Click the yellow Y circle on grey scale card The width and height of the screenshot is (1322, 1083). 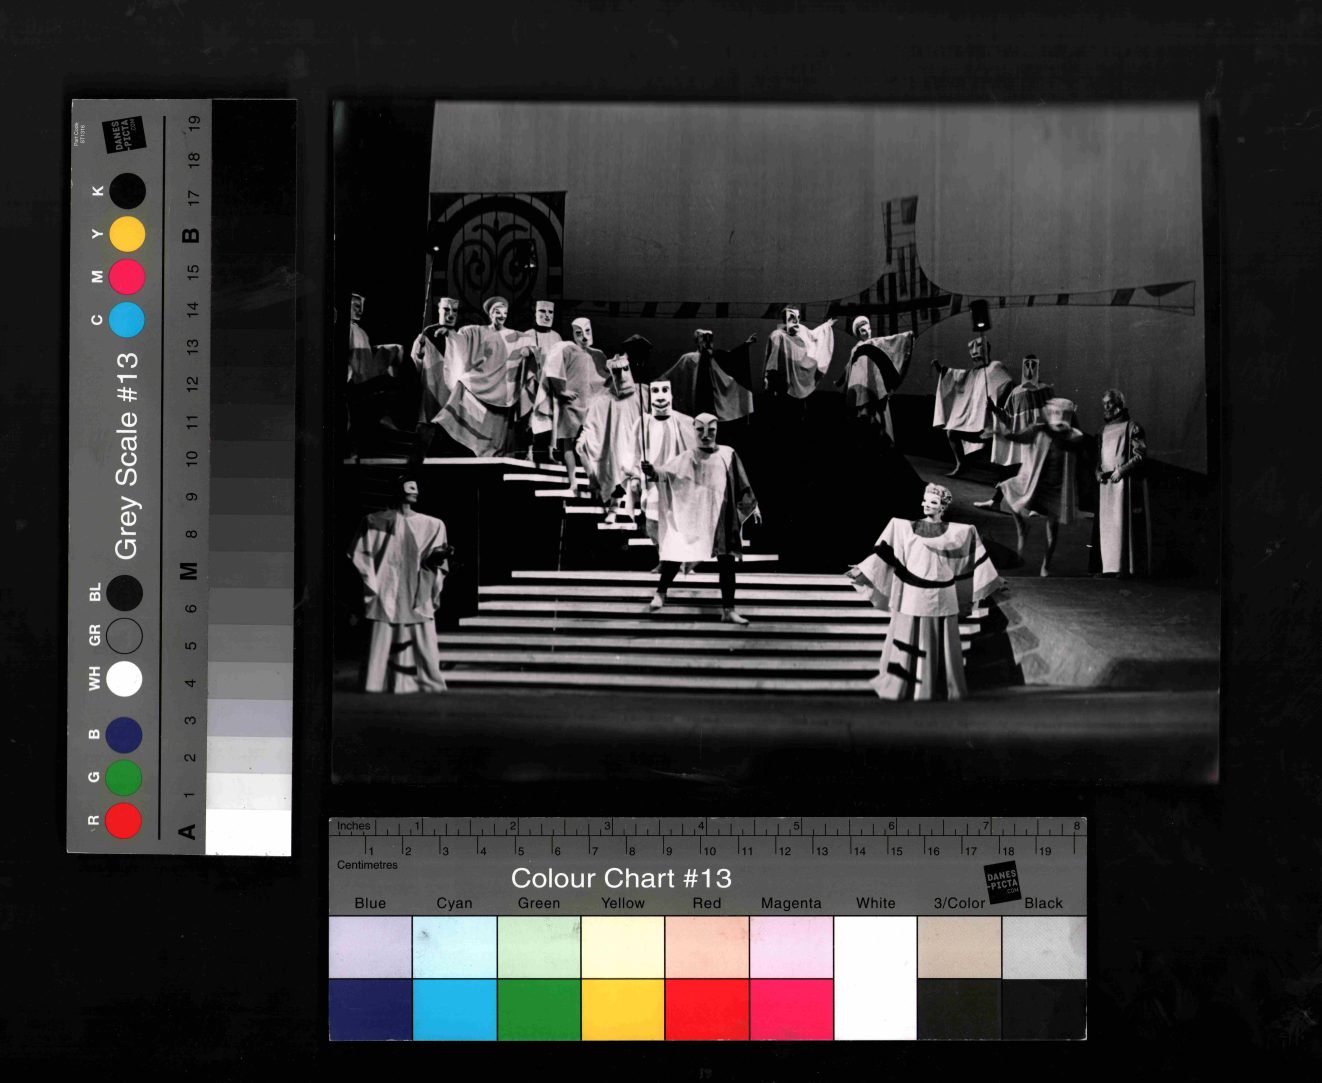tap(127, 234)
